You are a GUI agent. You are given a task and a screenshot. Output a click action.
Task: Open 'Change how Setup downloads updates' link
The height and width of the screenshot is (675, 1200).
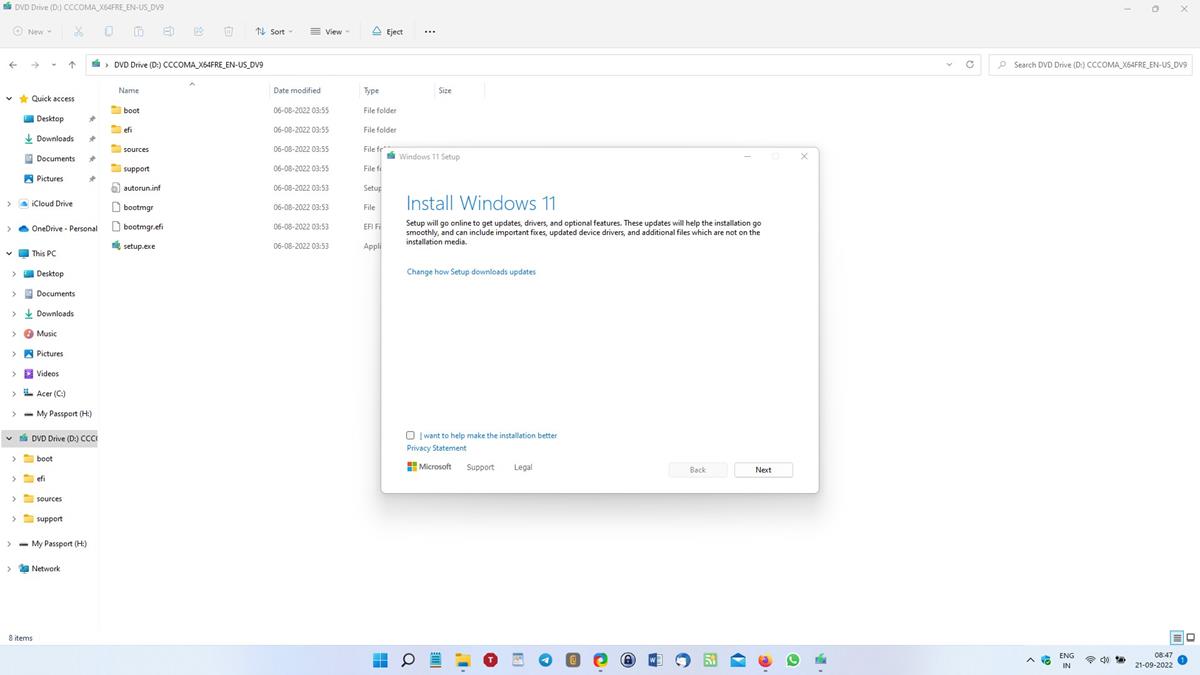pos(471,272)
